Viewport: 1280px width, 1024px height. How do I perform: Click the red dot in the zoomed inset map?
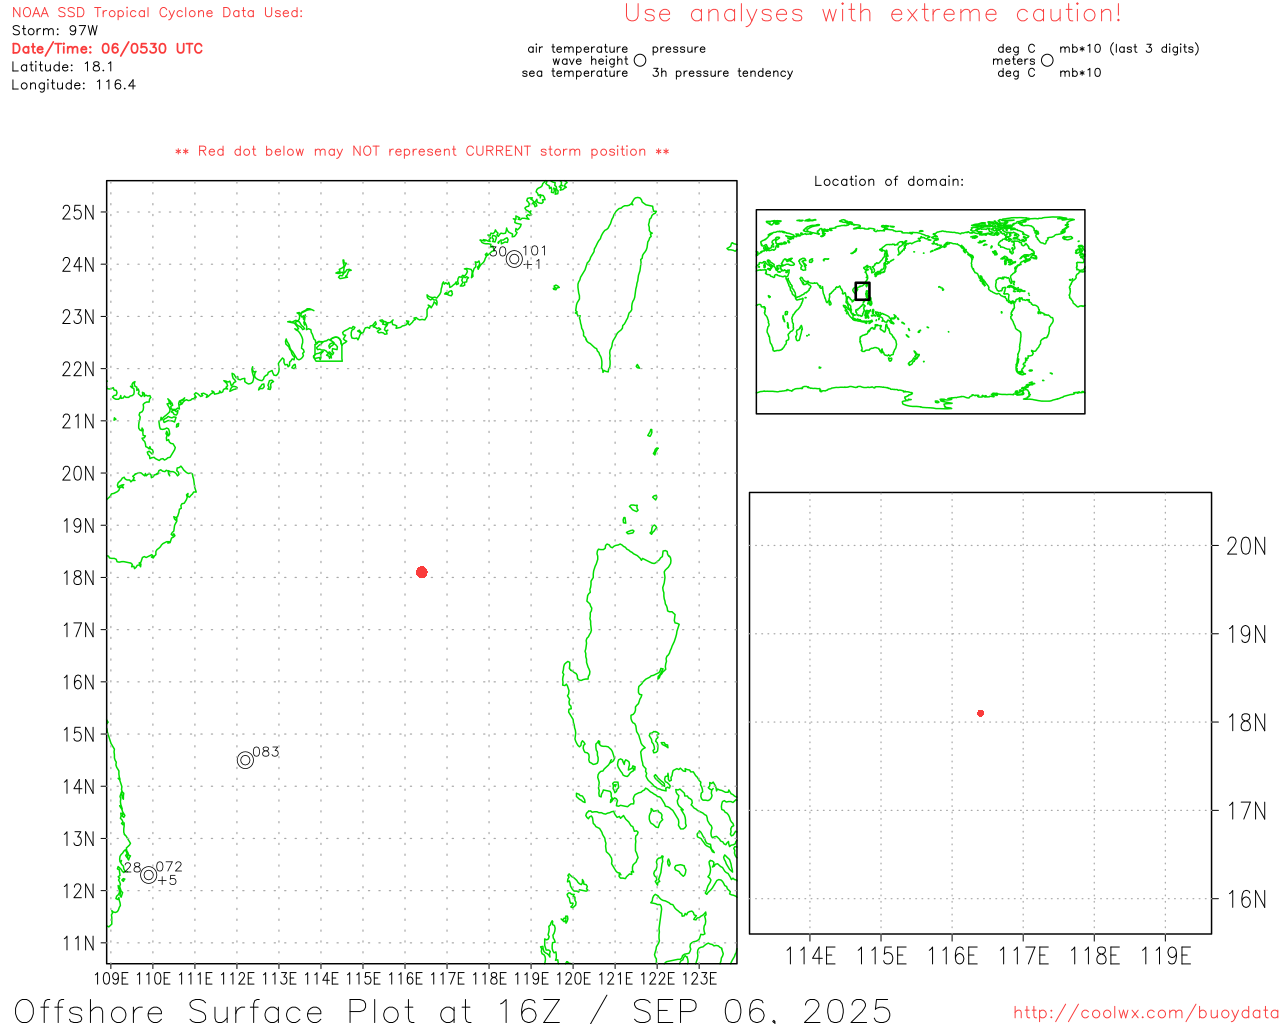coord(981,713)
